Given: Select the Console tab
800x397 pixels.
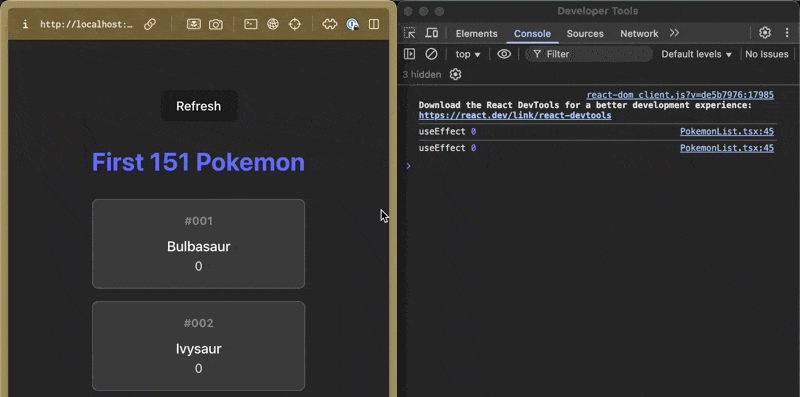Looking at the screenshot, I should (532, 34).
